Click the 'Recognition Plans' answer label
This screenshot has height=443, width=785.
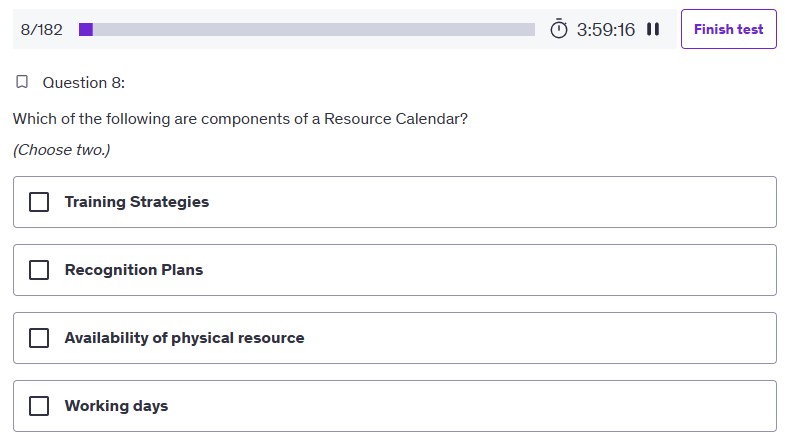(x=134, y=270)
